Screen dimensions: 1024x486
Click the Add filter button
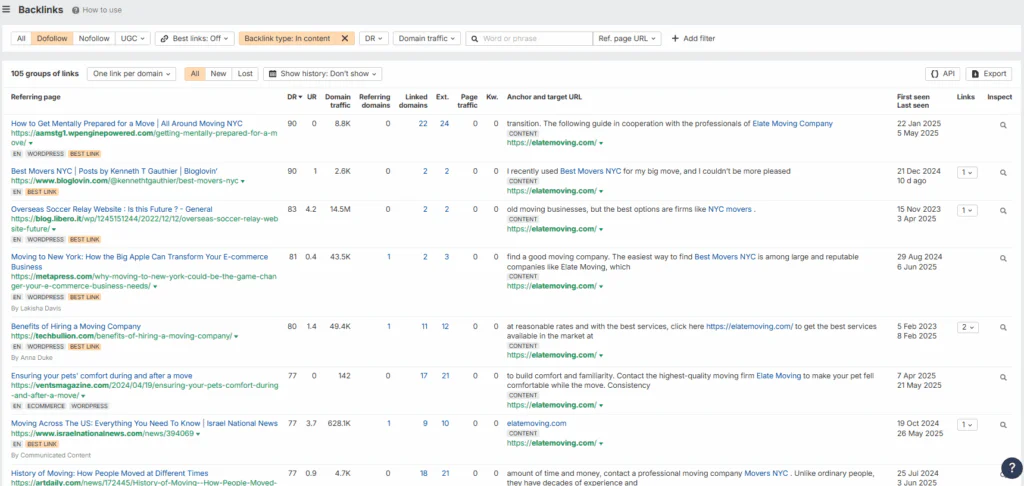tap(694, 39)
